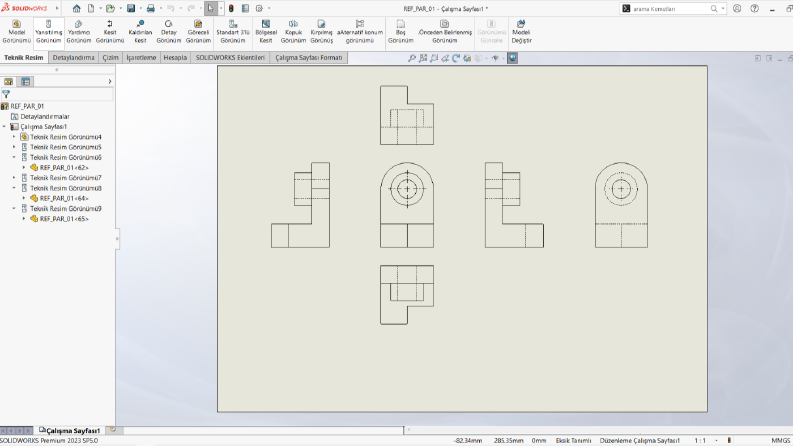Click the Rebuild traffic light icon
The image size is (793, 446).
pos(231,9)
